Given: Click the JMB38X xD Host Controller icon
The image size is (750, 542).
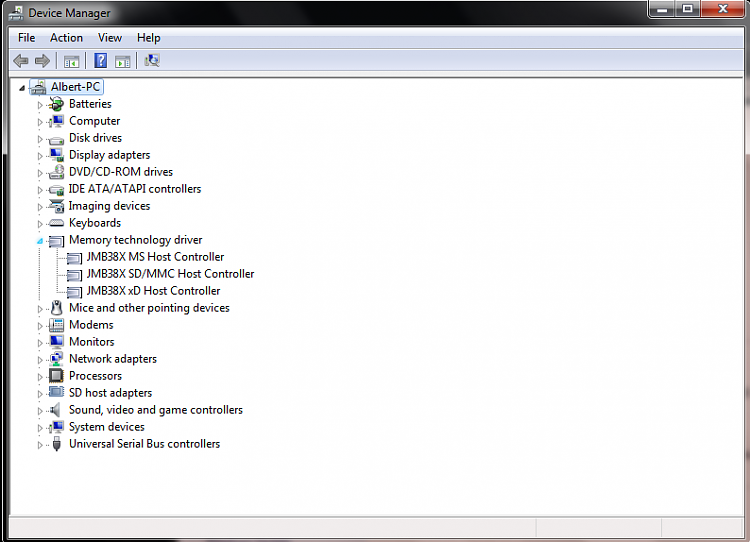Looking at the screenshot, I should [74, 292].
